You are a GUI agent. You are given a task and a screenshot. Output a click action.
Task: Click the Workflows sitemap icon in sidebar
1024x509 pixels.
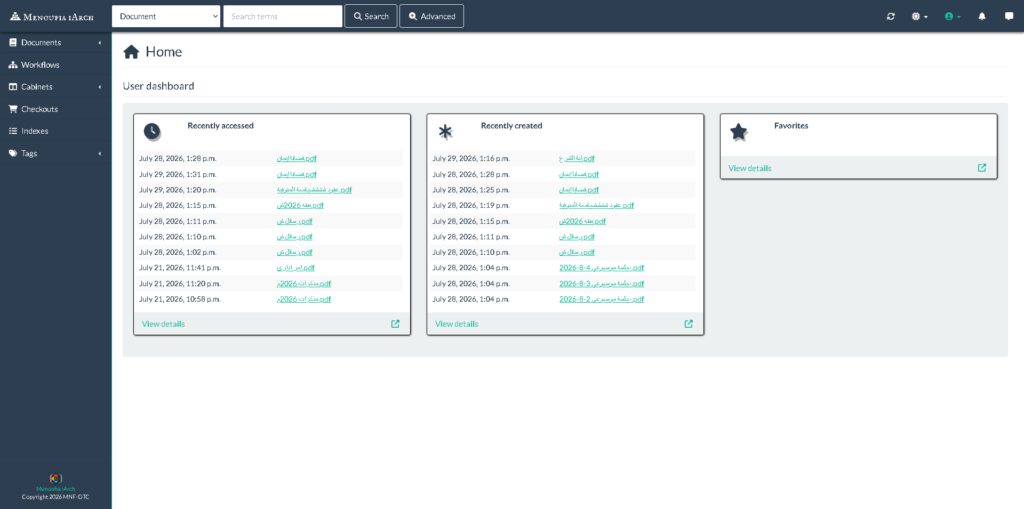click(12, 65)
